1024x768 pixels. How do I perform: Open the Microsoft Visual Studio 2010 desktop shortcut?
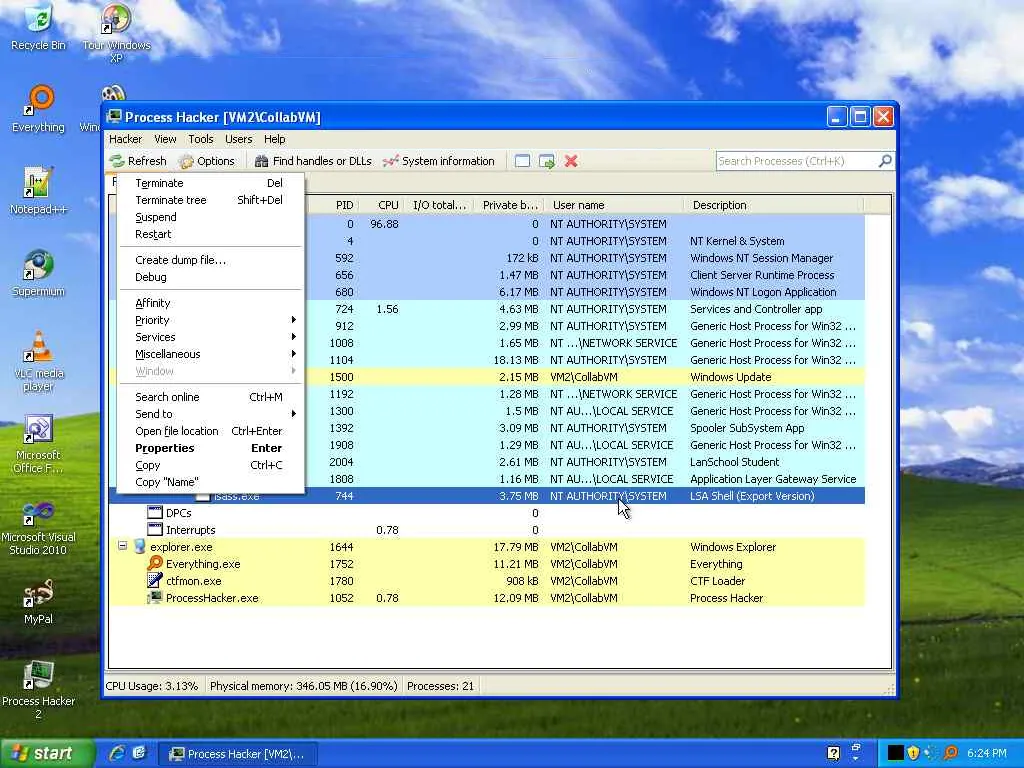pos(38,526)
